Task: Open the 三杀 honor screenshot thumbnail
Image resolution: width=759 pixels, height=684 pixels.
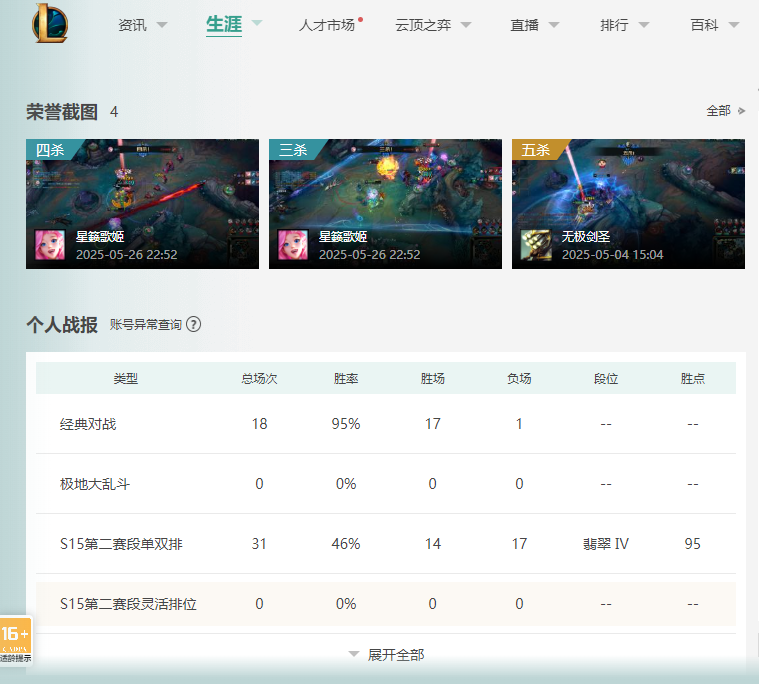Action: (x=385, y=204)
